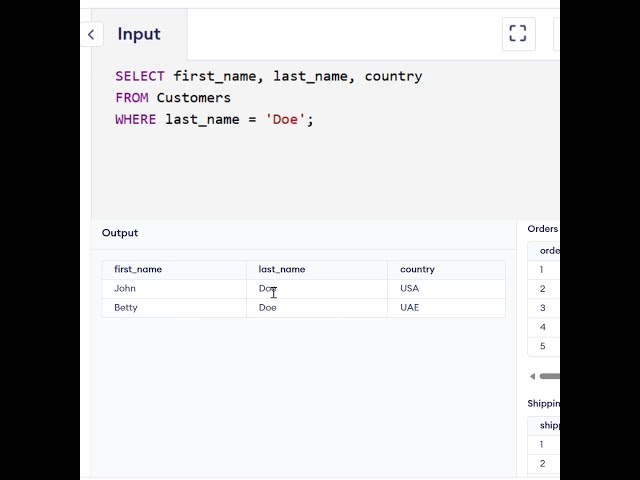
Task: Click the first_name column header
Action: click(174, 269)
